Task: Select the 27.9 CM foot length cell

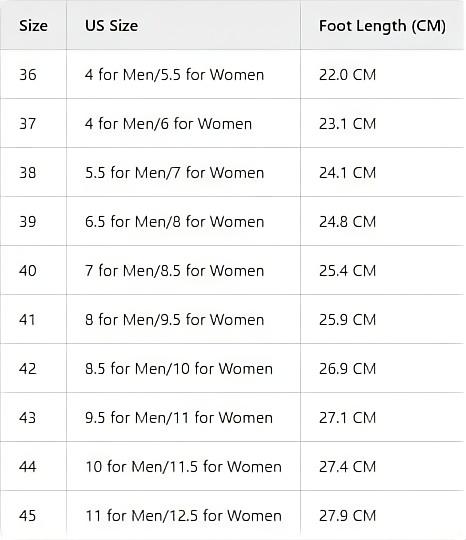Action: 382,515
